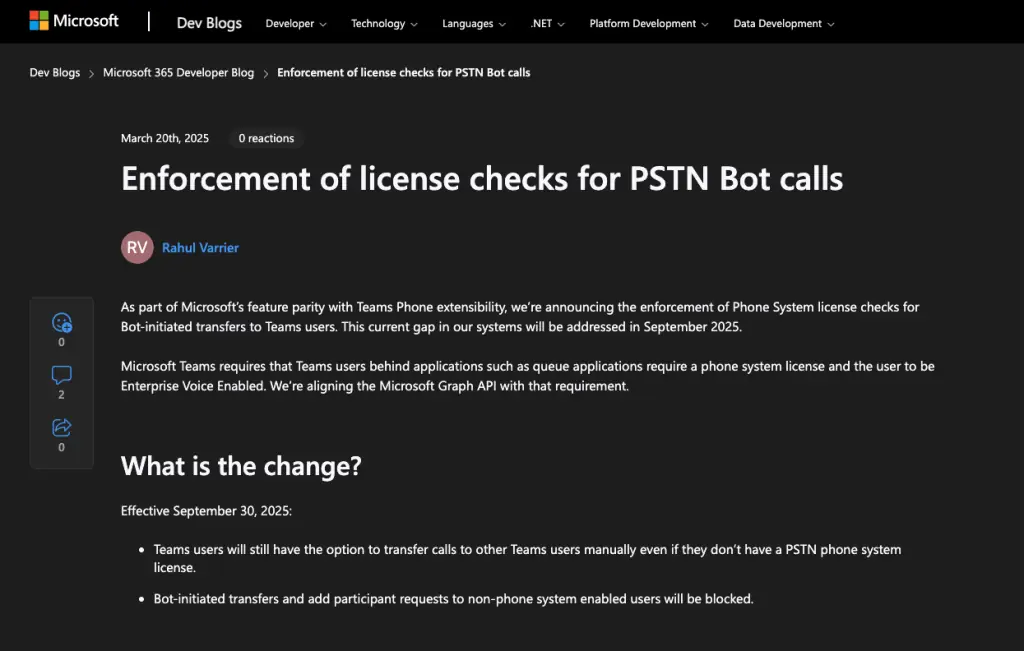Screen dimensions: 1024x651
Task: Expand the Platform Development menu
Action: tap(648, 24)
